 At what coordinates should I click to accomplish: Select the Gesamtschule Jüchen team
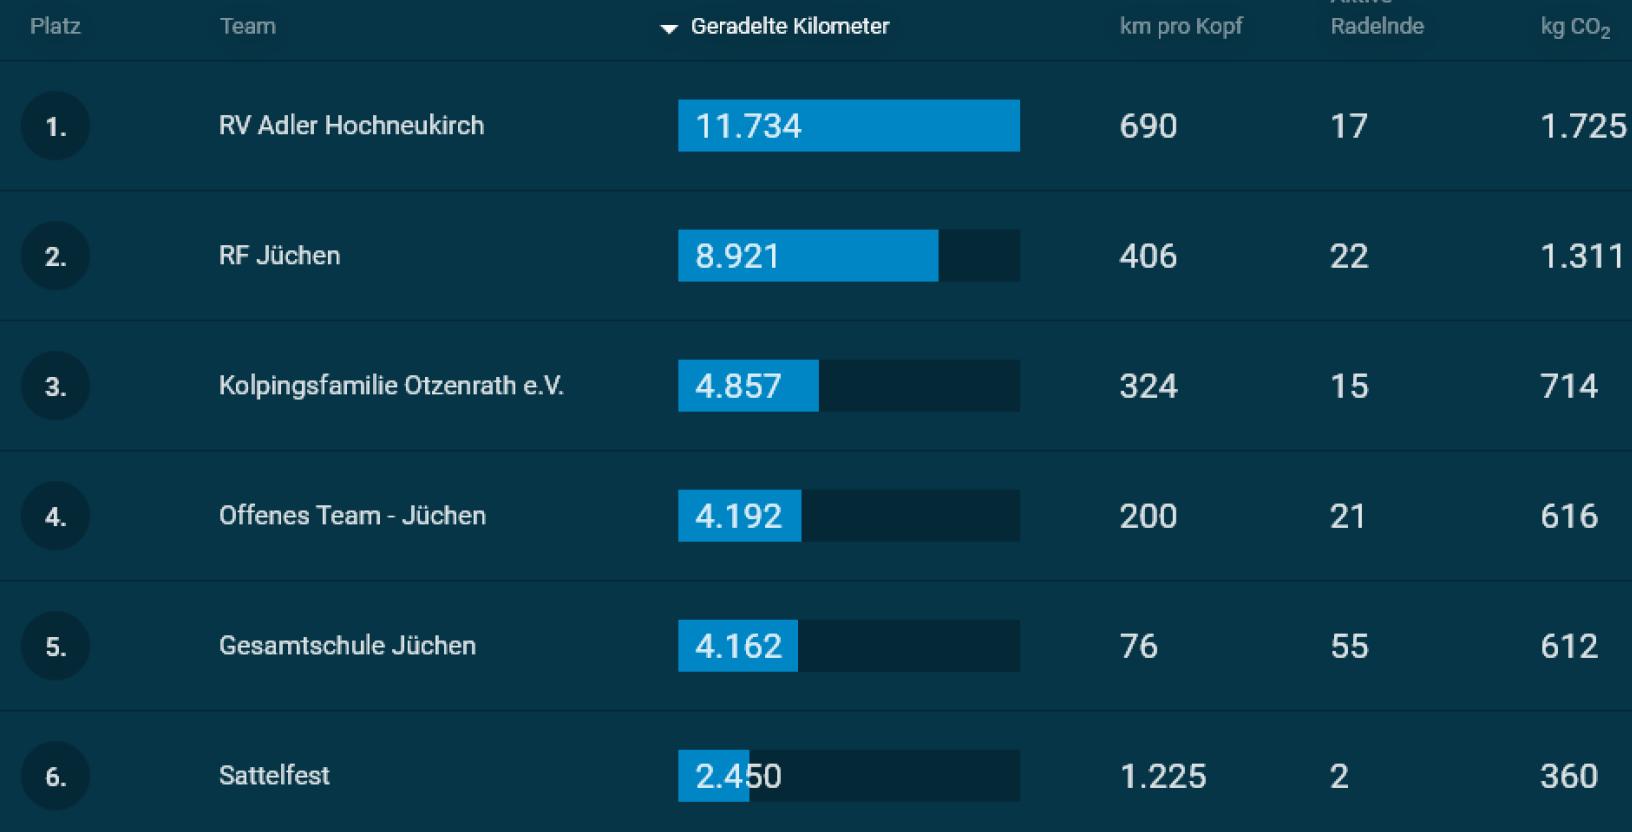[x=347, y=645]
